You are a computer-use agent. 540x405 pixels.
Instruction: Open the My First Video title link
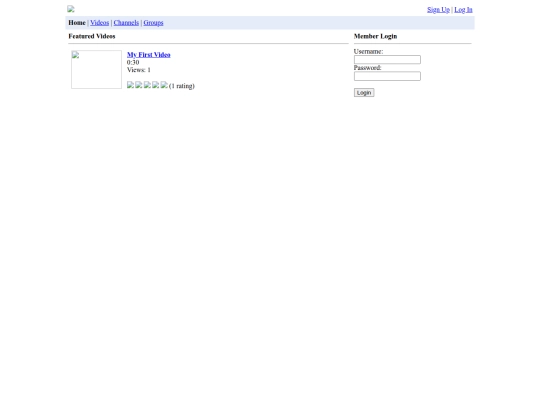tap(149, 55)
